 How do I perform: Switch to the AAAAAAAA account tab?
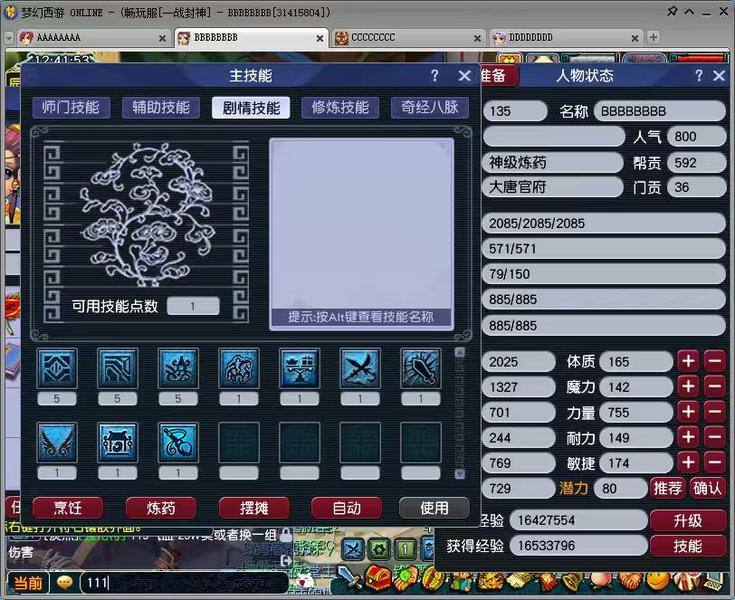click(x=92, y=38)
